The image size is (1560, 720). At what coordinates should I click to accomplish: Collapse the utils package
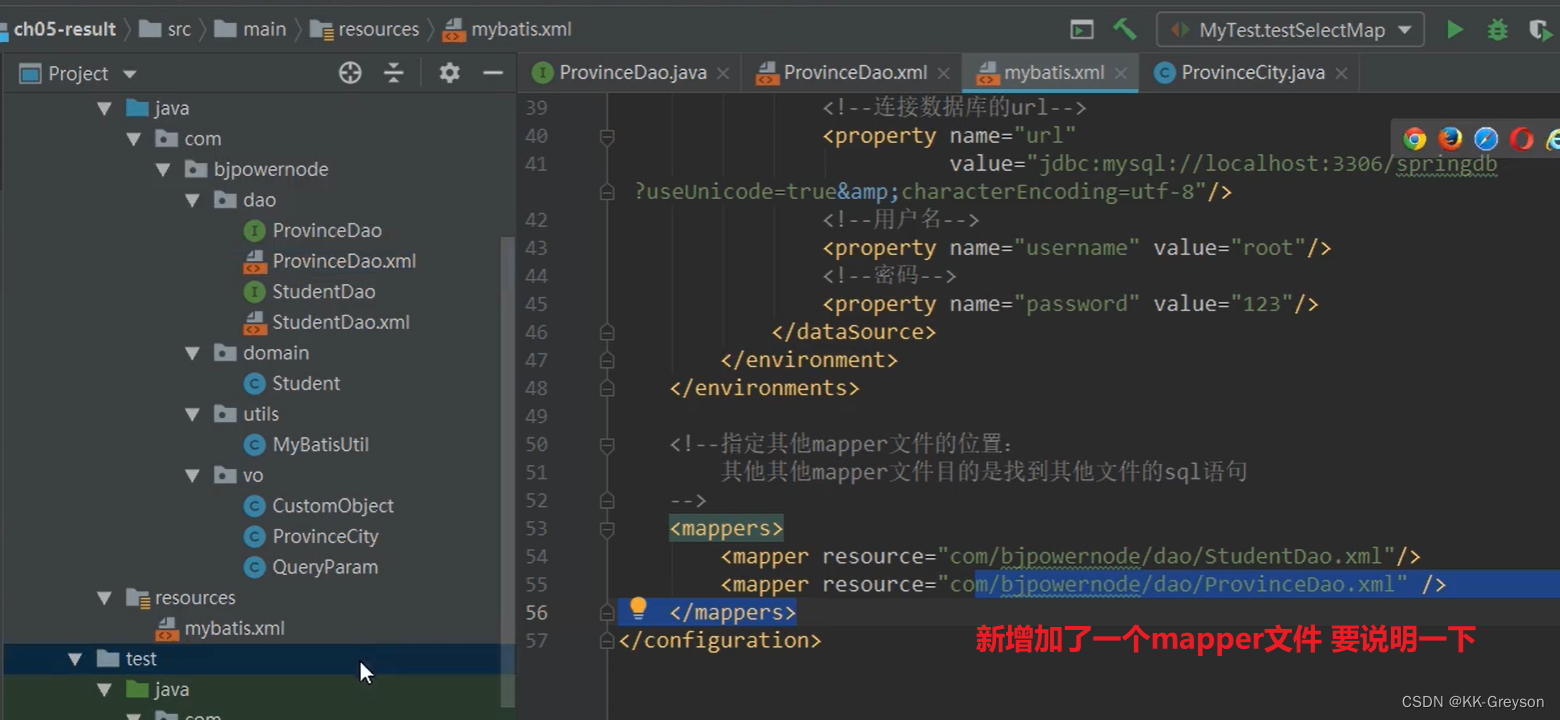192,414
